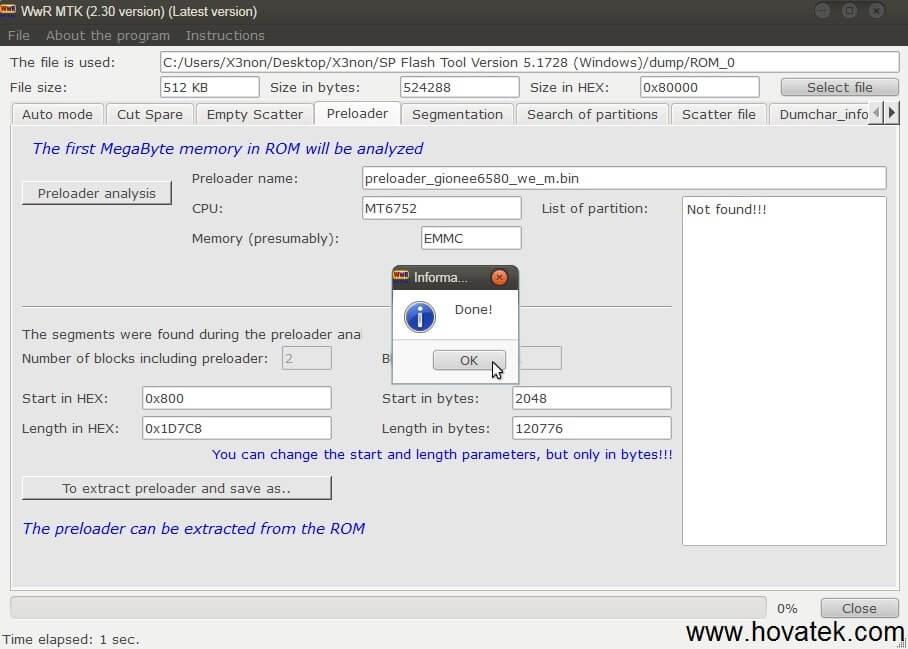Click the blue info icon in dialog
The width and height of the screenshot is (908, 649).
click(x=419, y=316)
